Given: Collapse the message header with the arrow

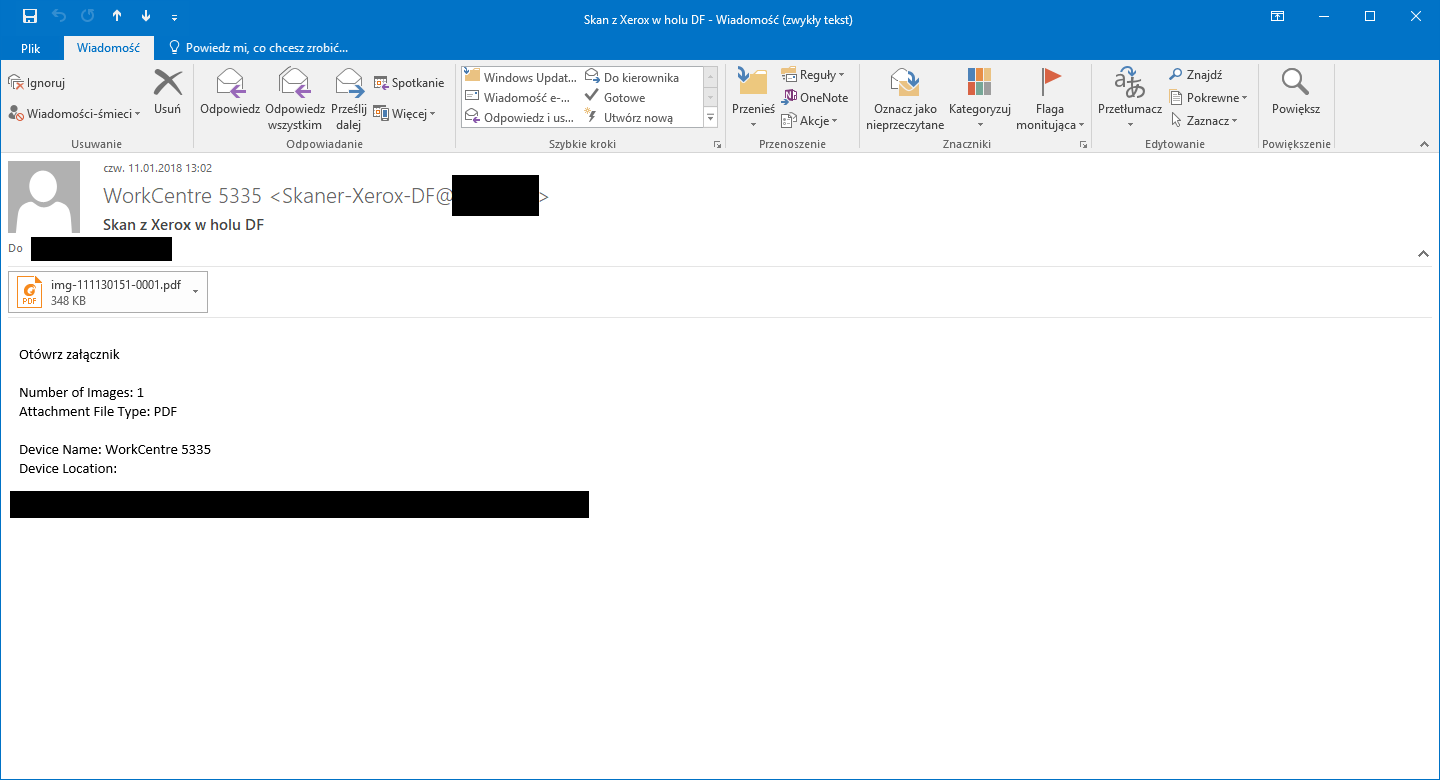Looking at the screenshot, I should (1423, 254).
